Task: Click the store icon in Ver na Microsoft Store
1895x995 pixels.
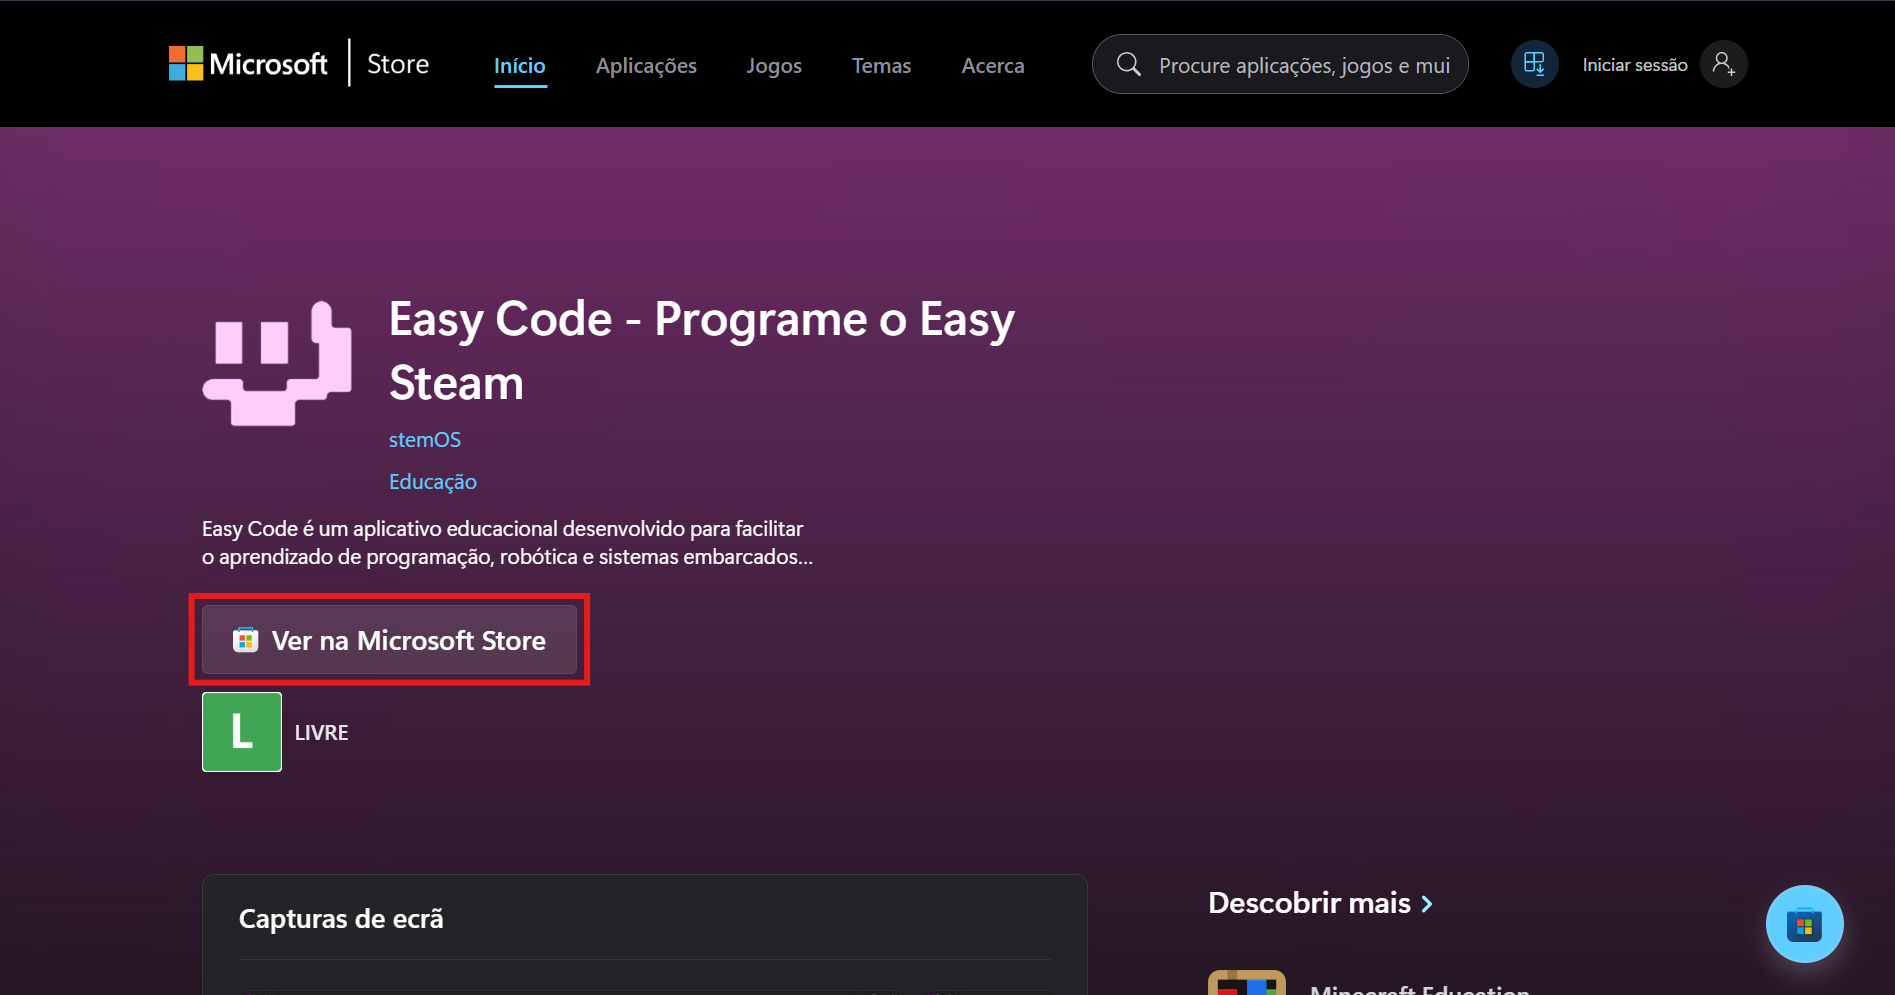Action: 245,640
